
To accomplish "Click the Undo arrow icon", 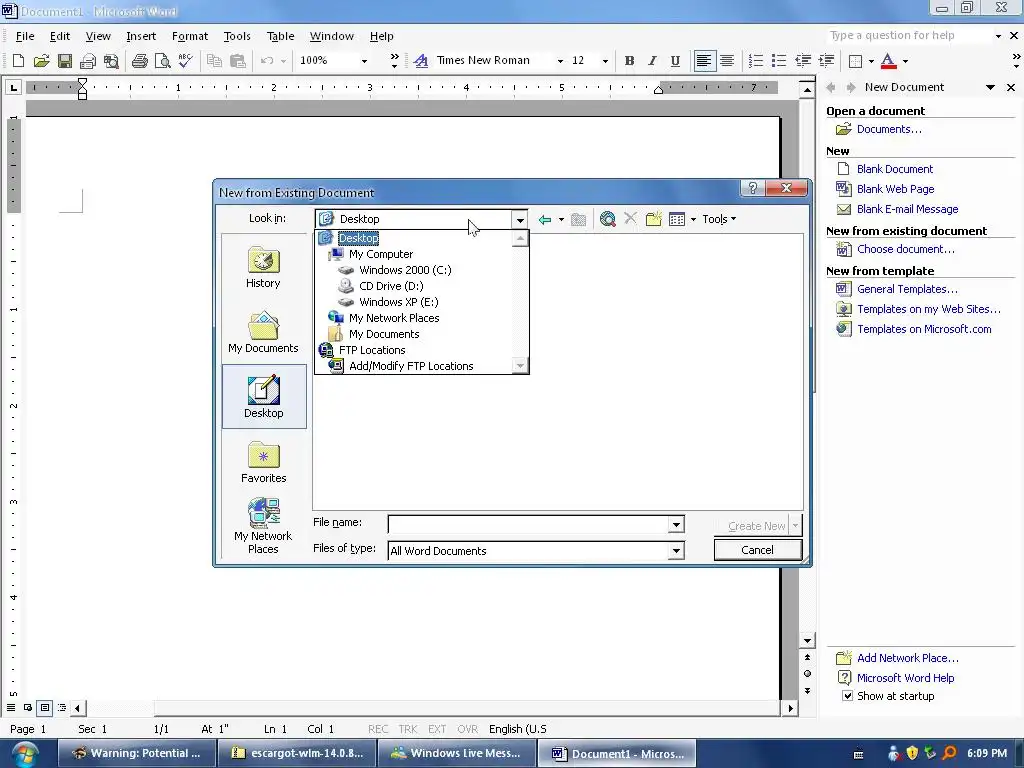I will [x=267, y=61].
